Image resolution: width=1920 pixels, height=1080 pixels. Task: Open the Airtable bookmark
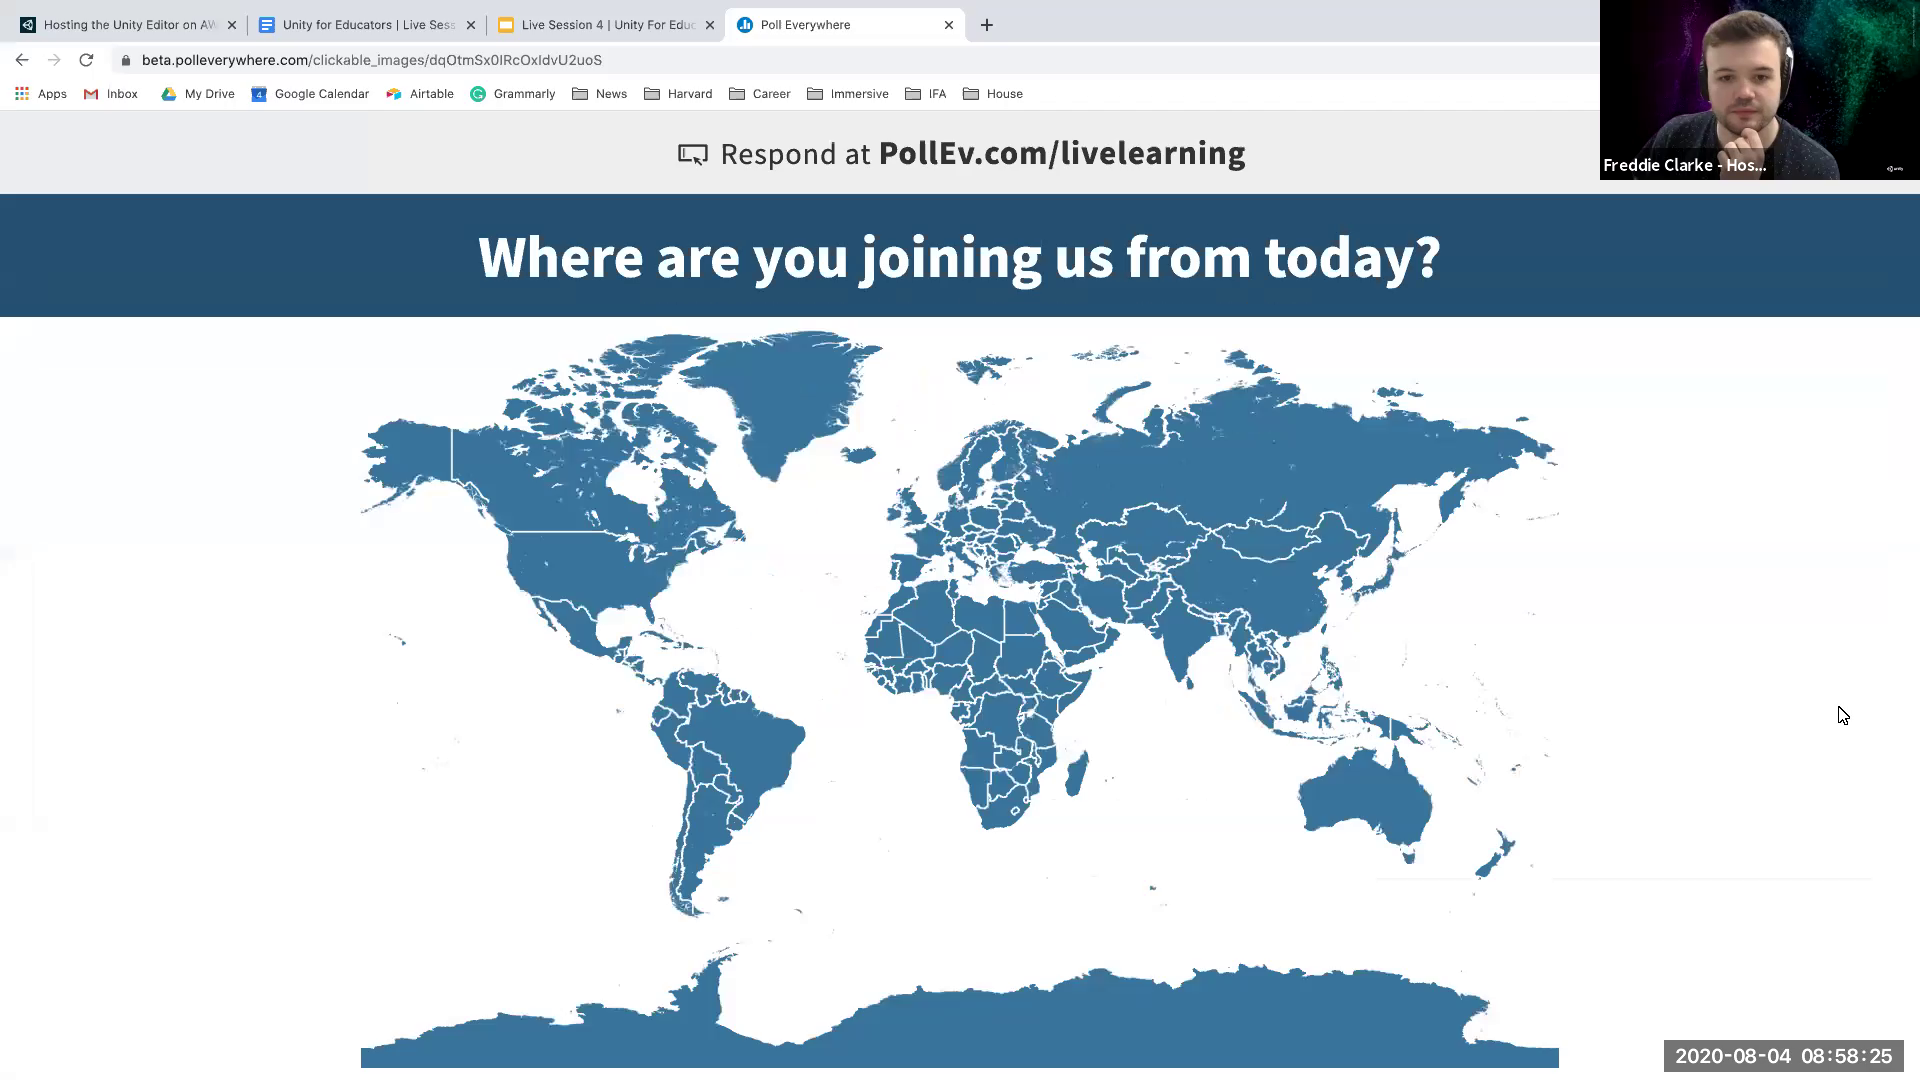tap(420, 93)
